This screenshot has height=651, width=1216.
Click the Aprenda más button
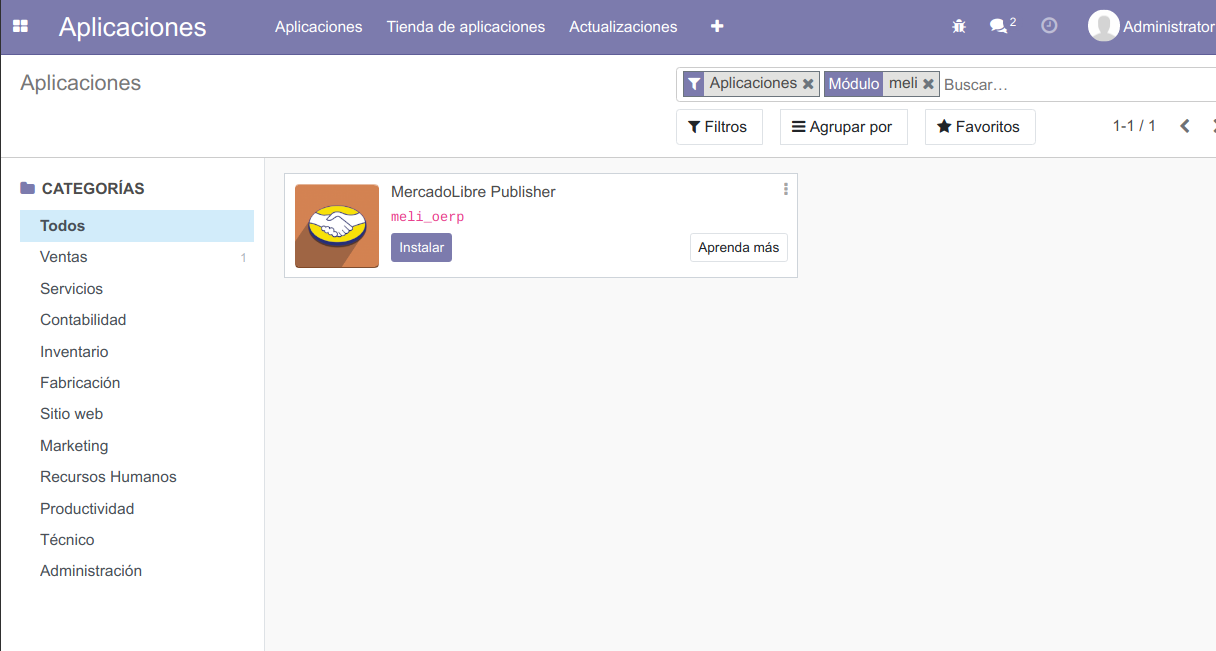(739, 247)
